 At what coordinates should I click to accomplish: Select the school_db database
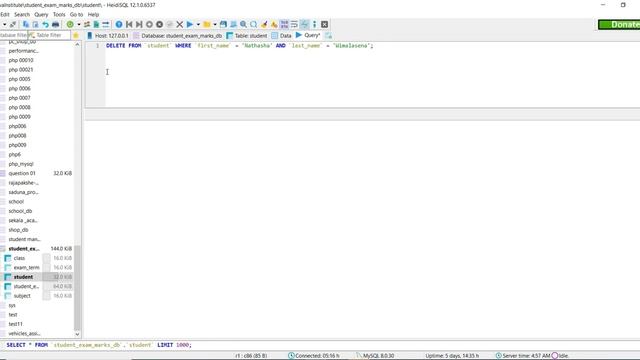point(20,211)
